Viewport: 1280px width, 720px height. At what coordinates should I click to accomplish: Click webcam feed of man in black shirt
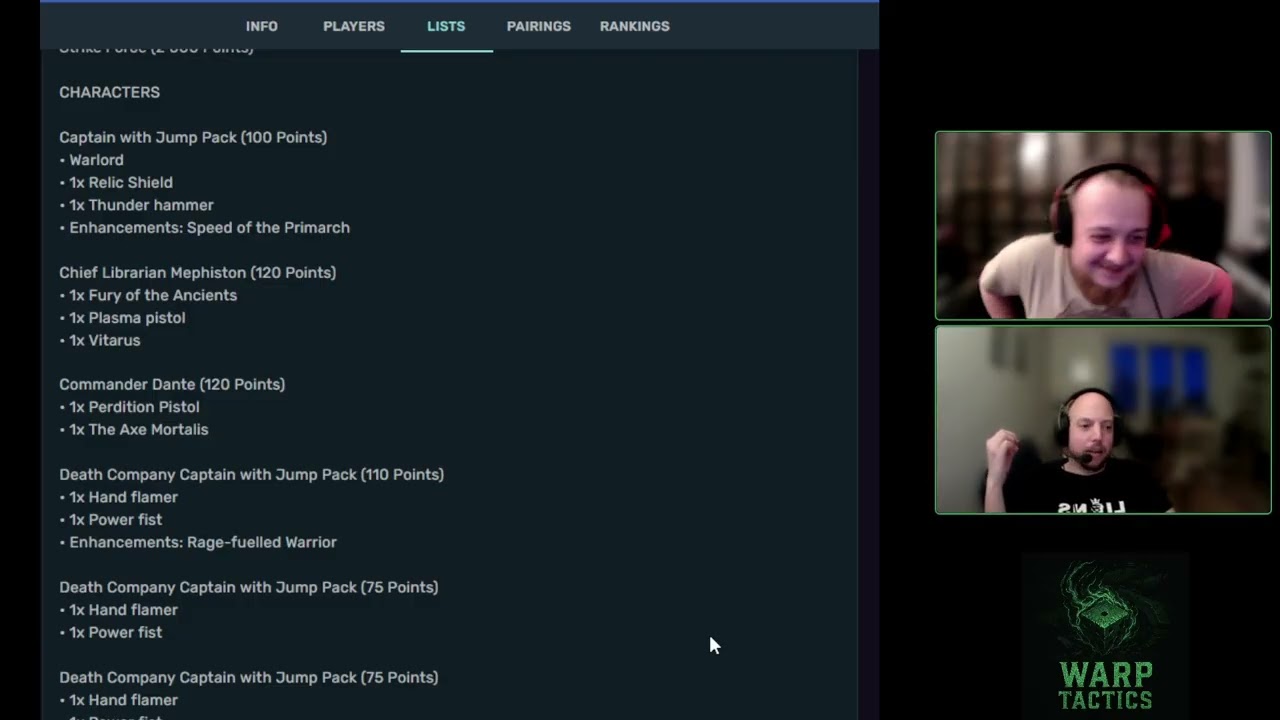(1103, 420)
